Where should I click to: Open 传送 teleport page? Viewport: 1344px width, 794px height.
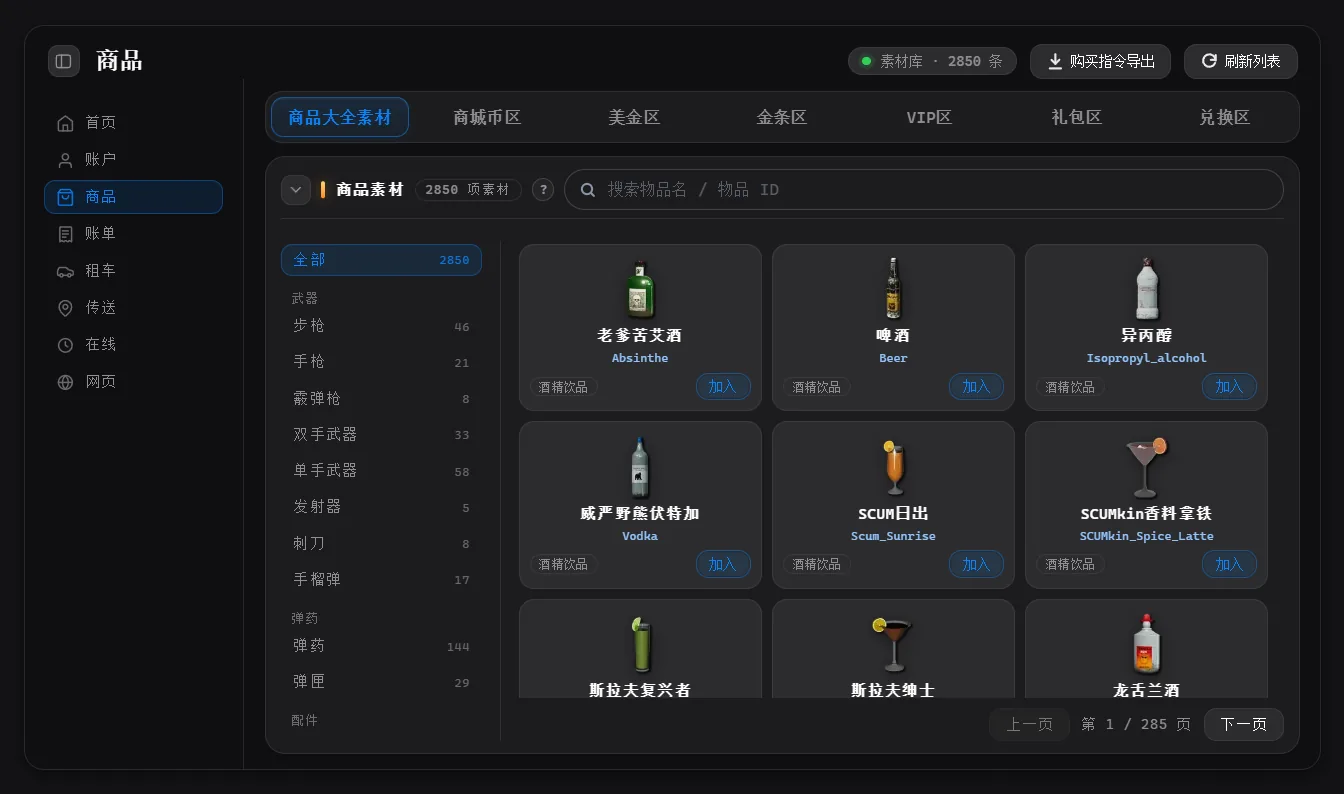[133, 308]
